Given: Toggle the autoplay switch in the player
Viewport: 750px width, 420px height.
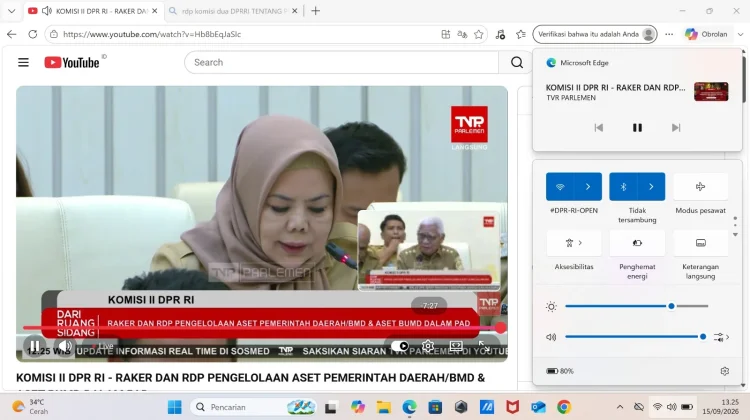Looking at the screenshot, I should (400, 345).
